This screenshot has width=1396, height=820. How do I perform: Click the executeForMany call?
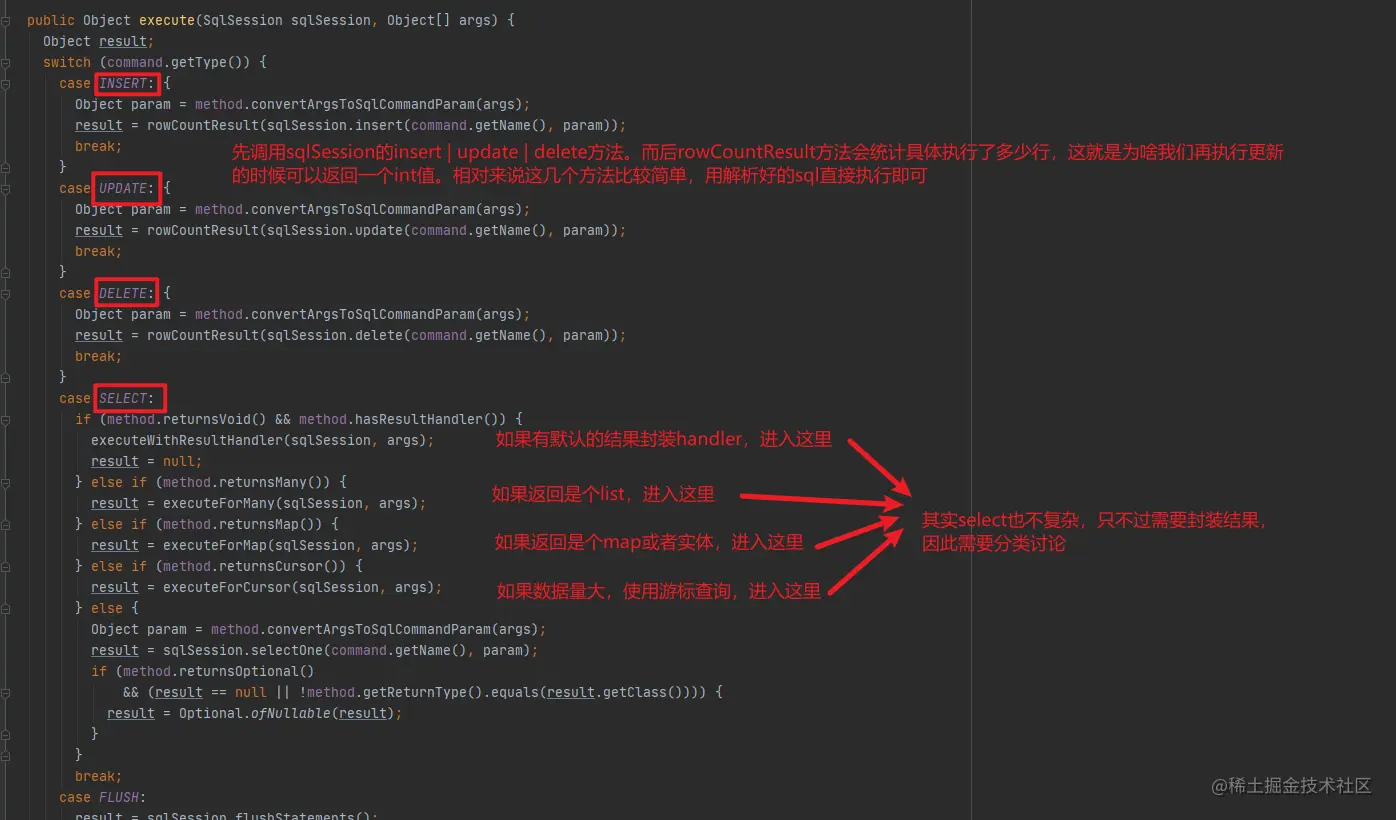tap(219, 503)
